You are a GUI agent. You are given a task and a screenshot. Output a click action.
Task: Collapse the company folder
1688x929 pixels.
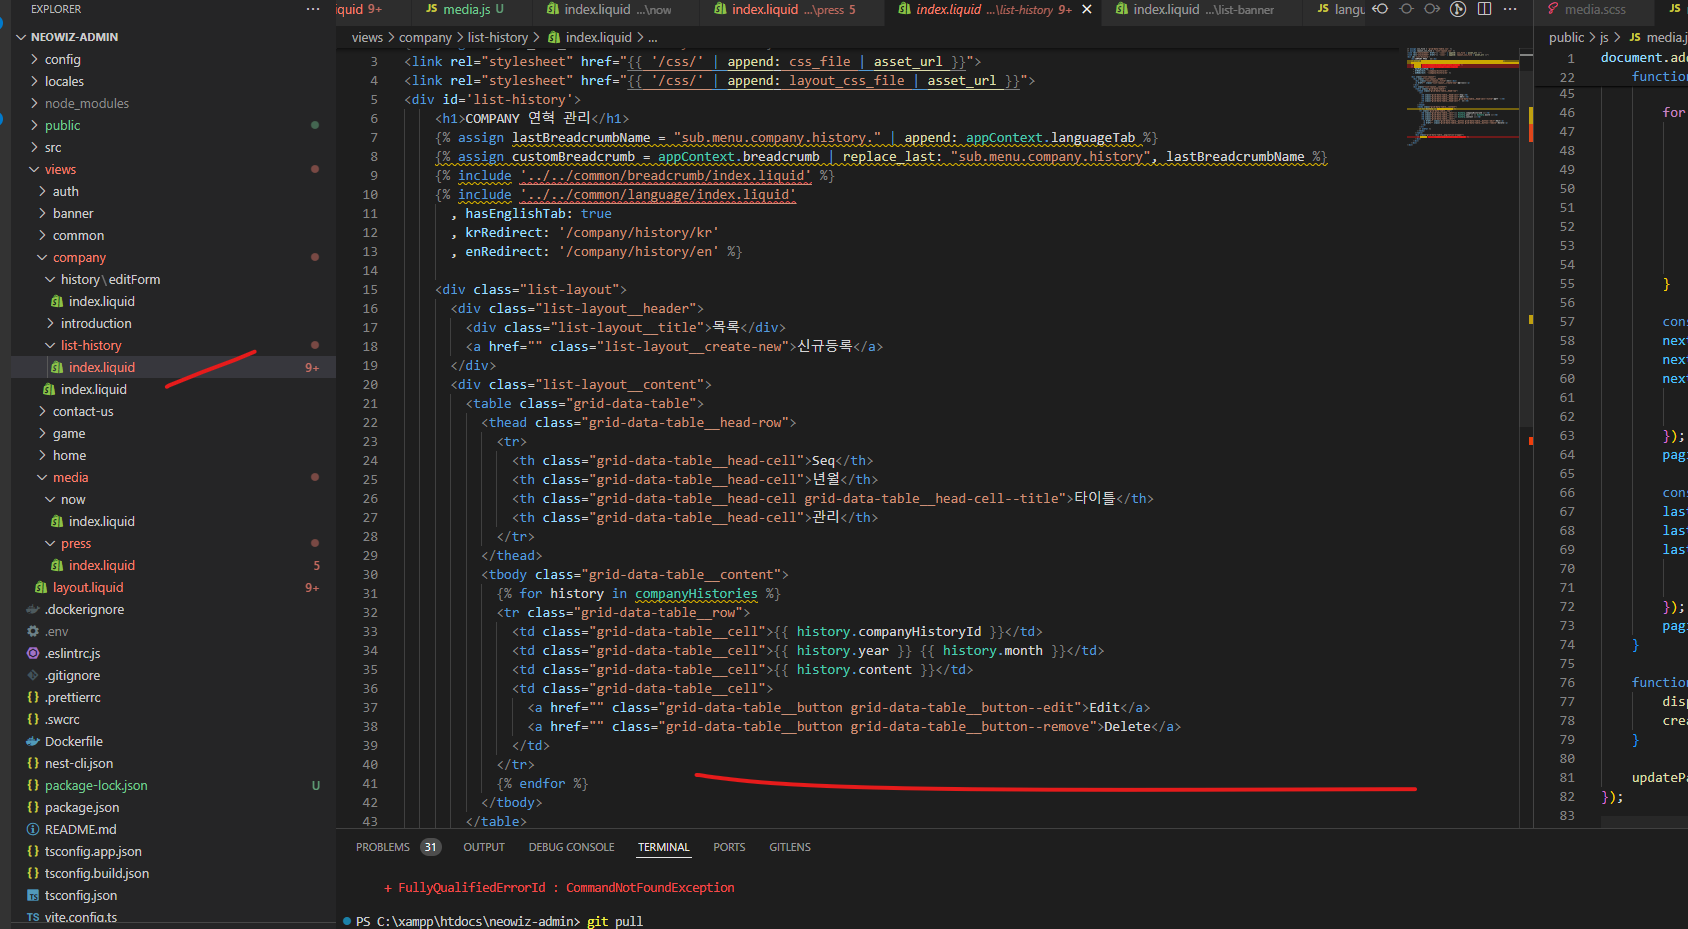click(x=173, y=257)
